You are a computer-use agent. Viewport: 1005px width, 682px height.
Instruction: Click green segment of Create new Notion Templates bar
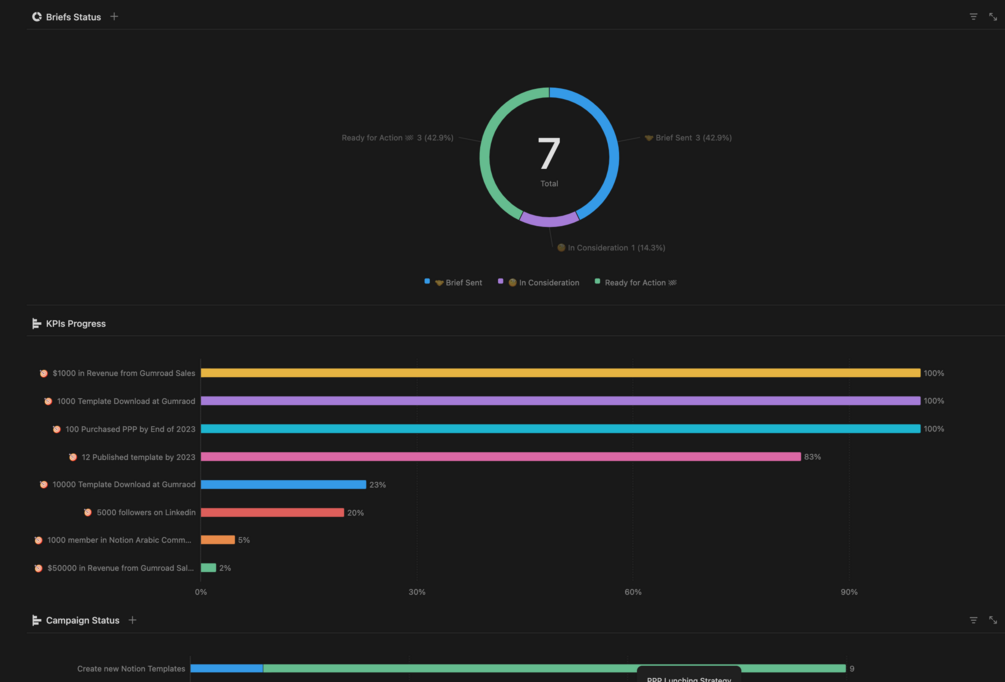[x=554, y=669]
